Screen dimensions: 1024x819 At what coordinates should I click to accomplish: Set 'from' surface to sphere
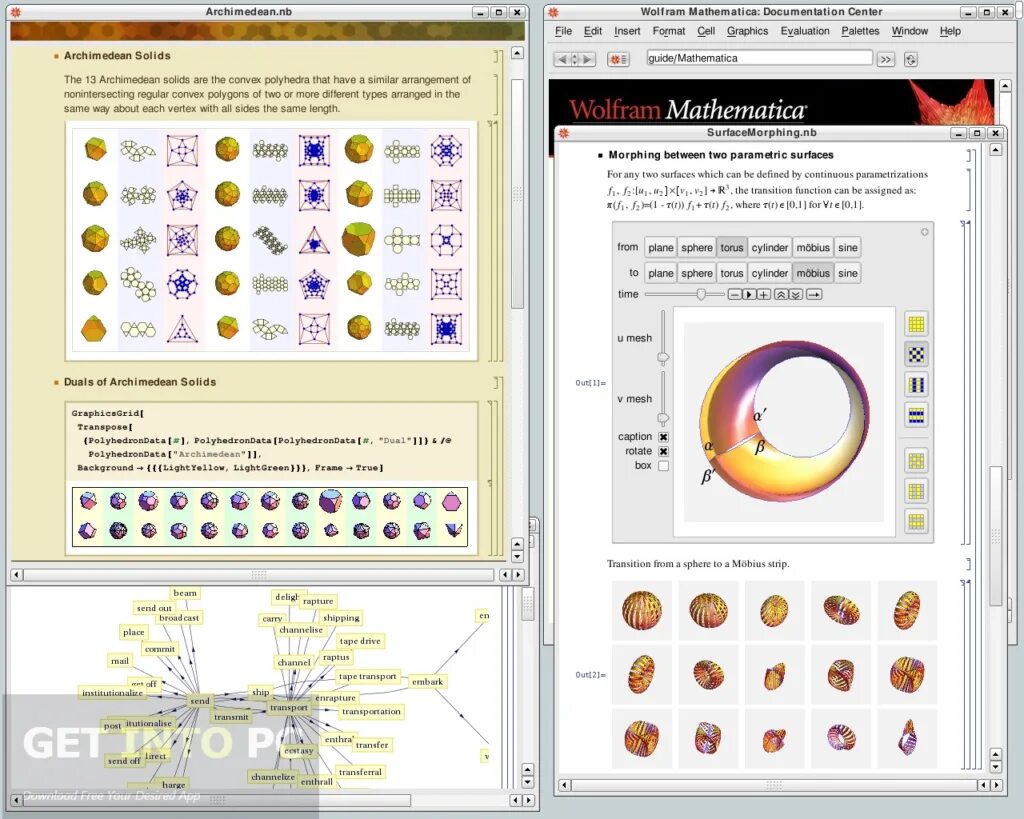point(697,248)
